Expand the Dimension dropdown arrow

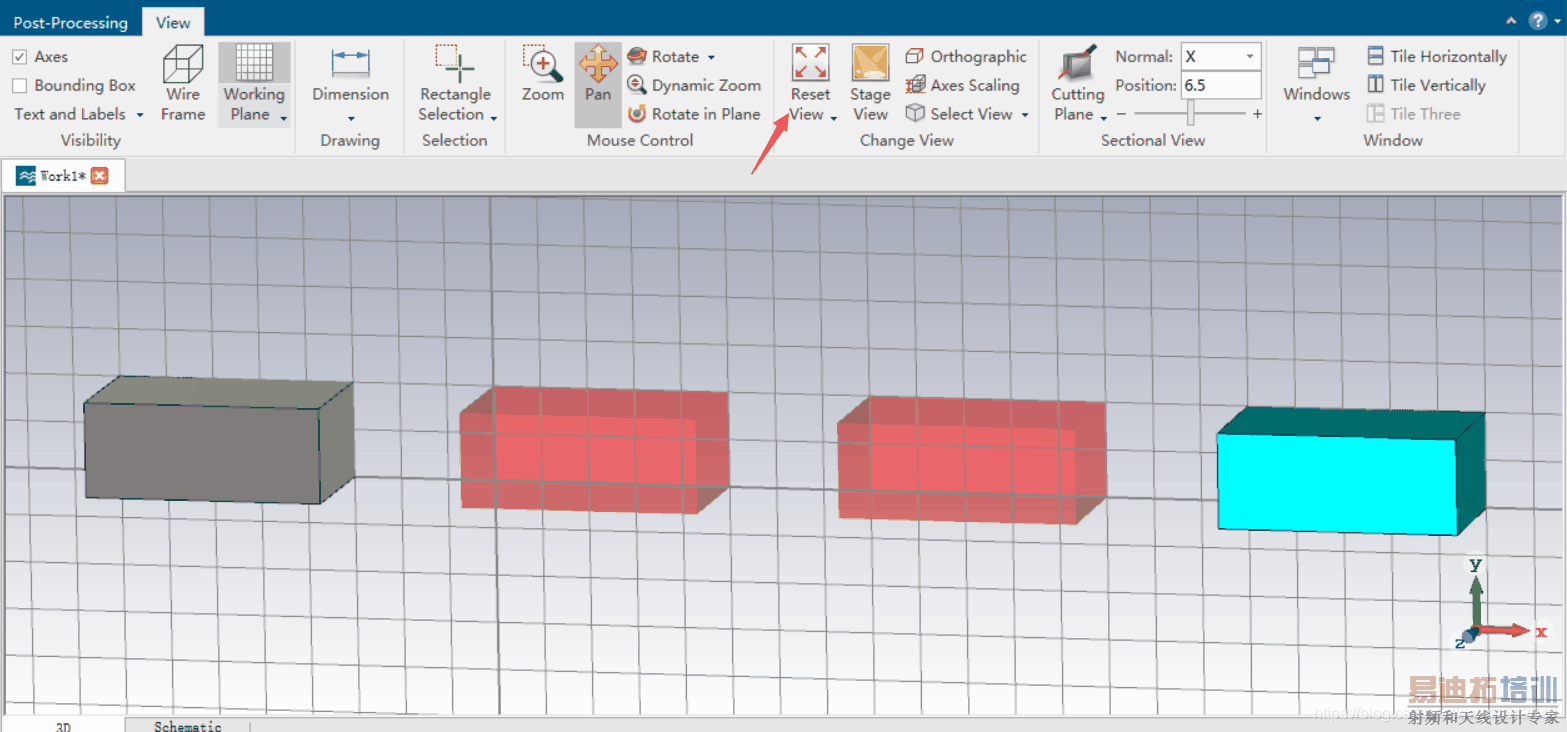[x=350, y=118]
